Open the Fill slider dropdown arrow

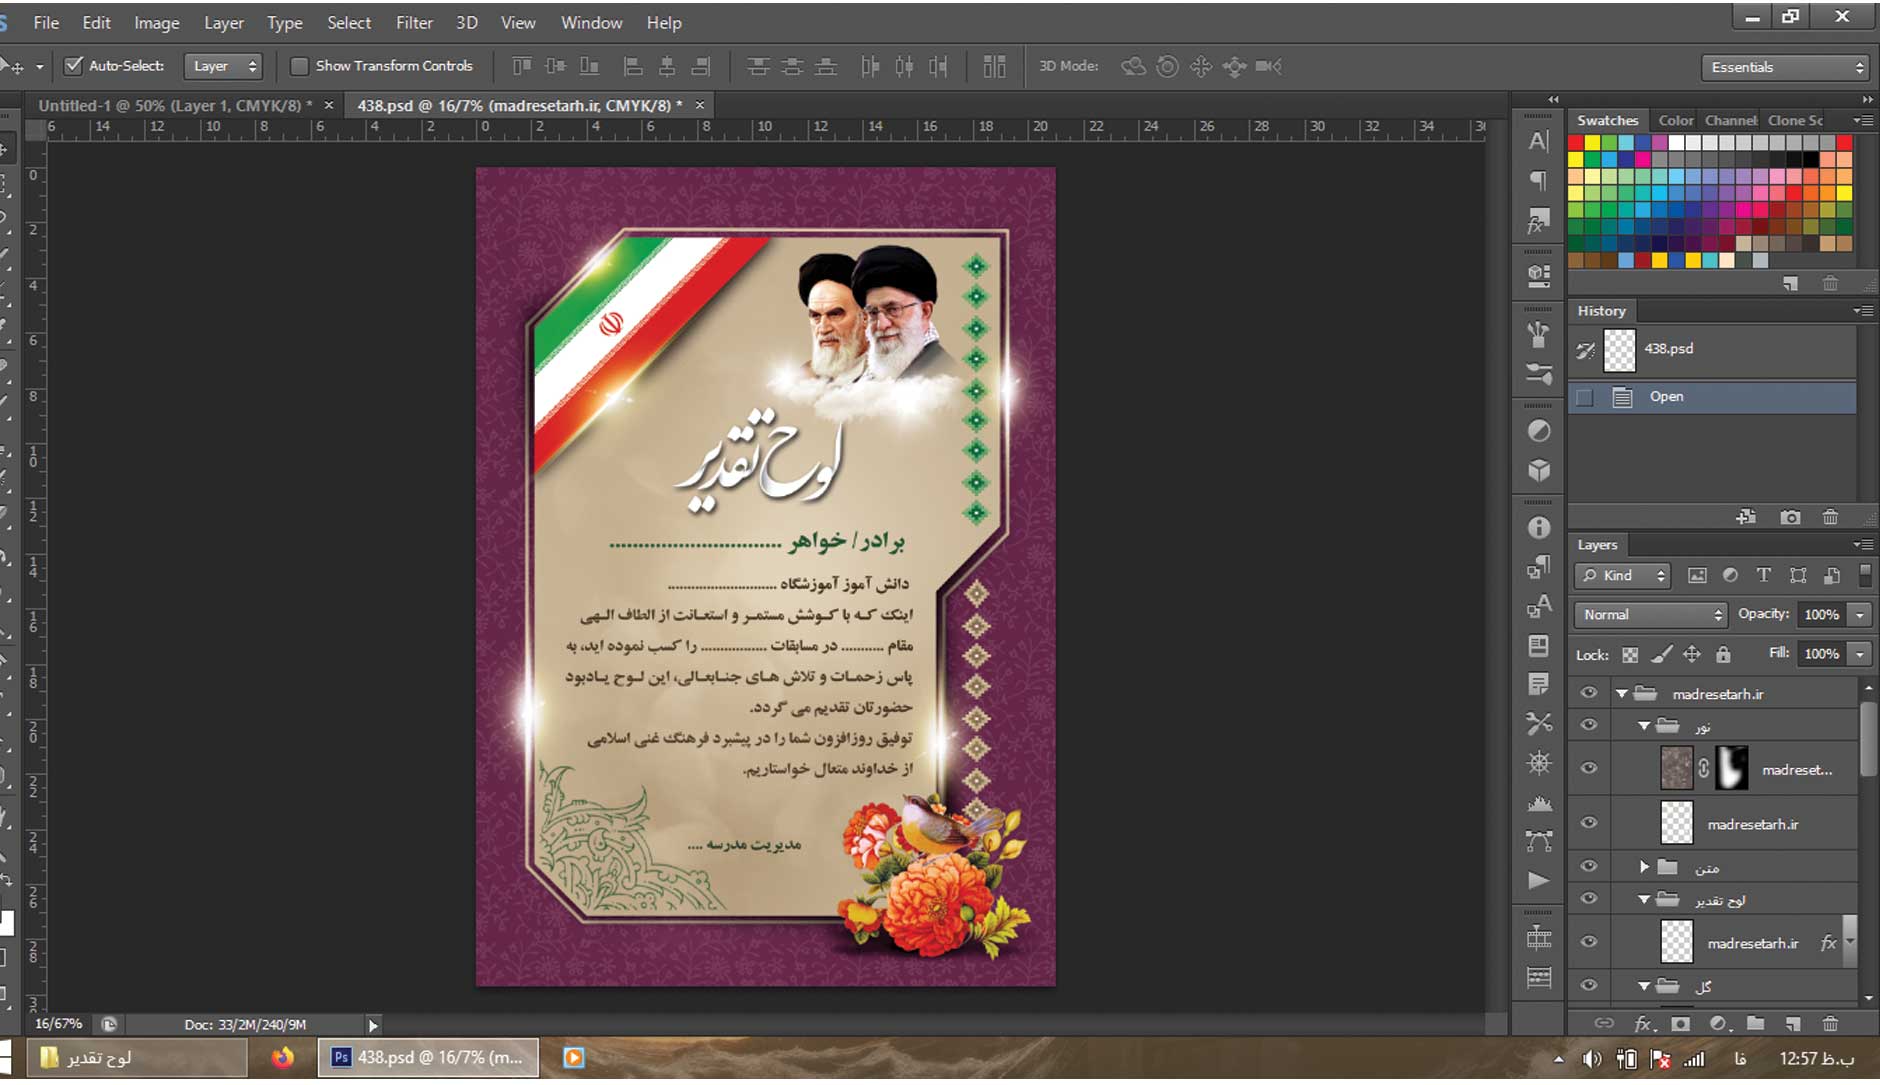tap(1860, 654)
